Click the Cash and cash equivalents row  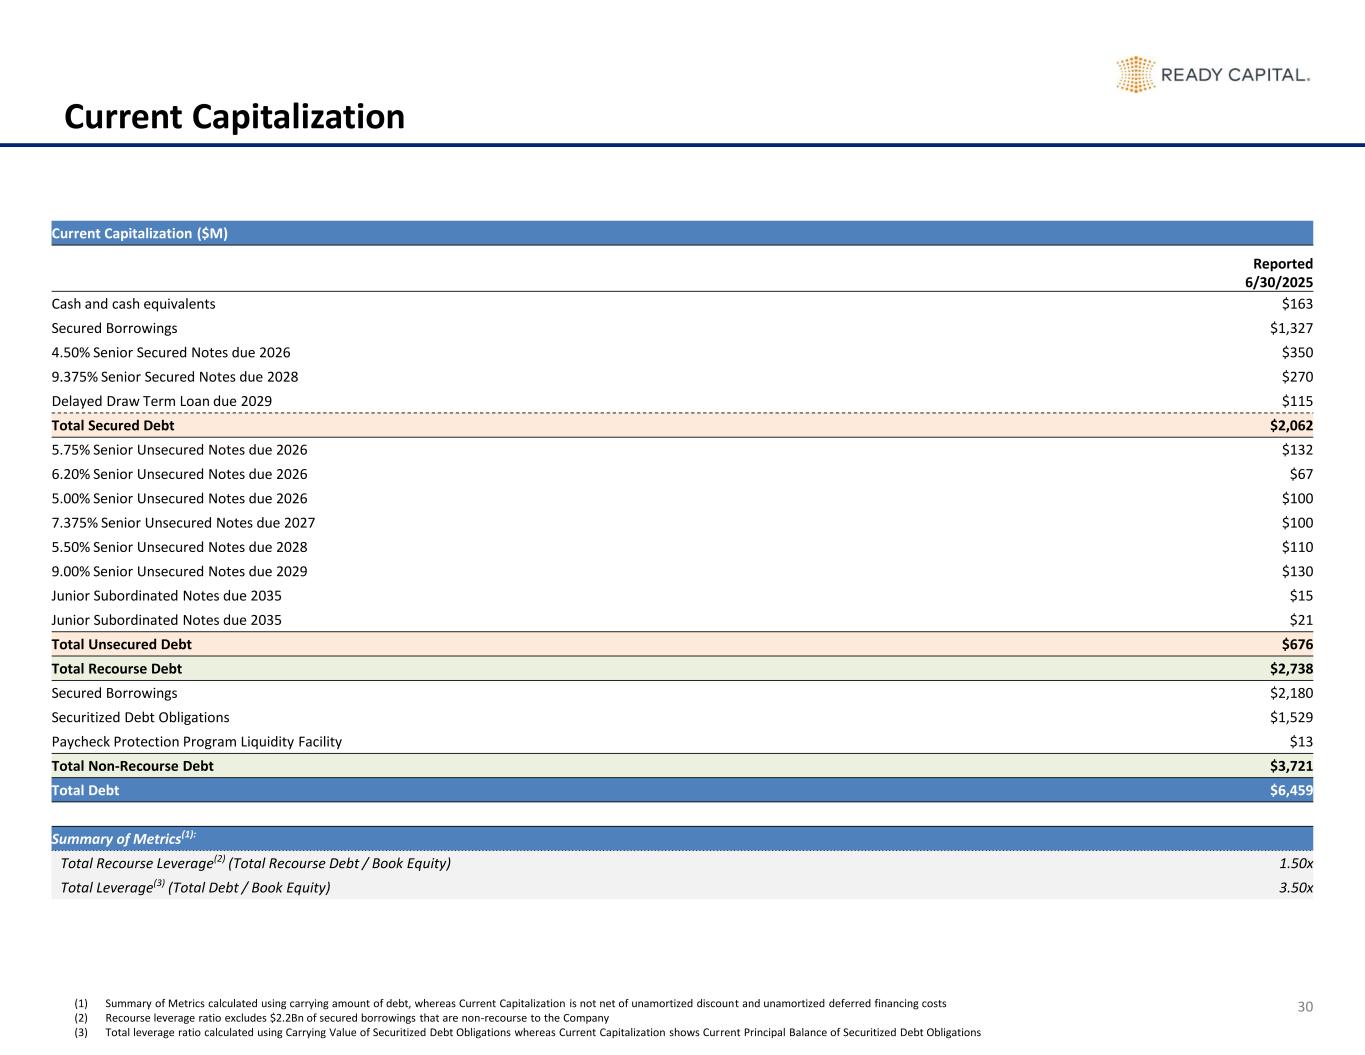tap(133, 304)
